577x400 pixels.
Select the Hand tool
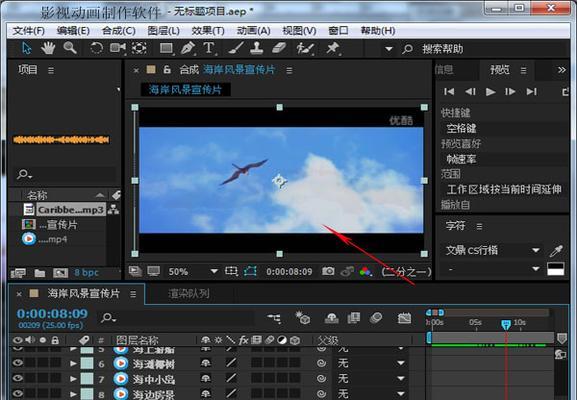(48, 48)
